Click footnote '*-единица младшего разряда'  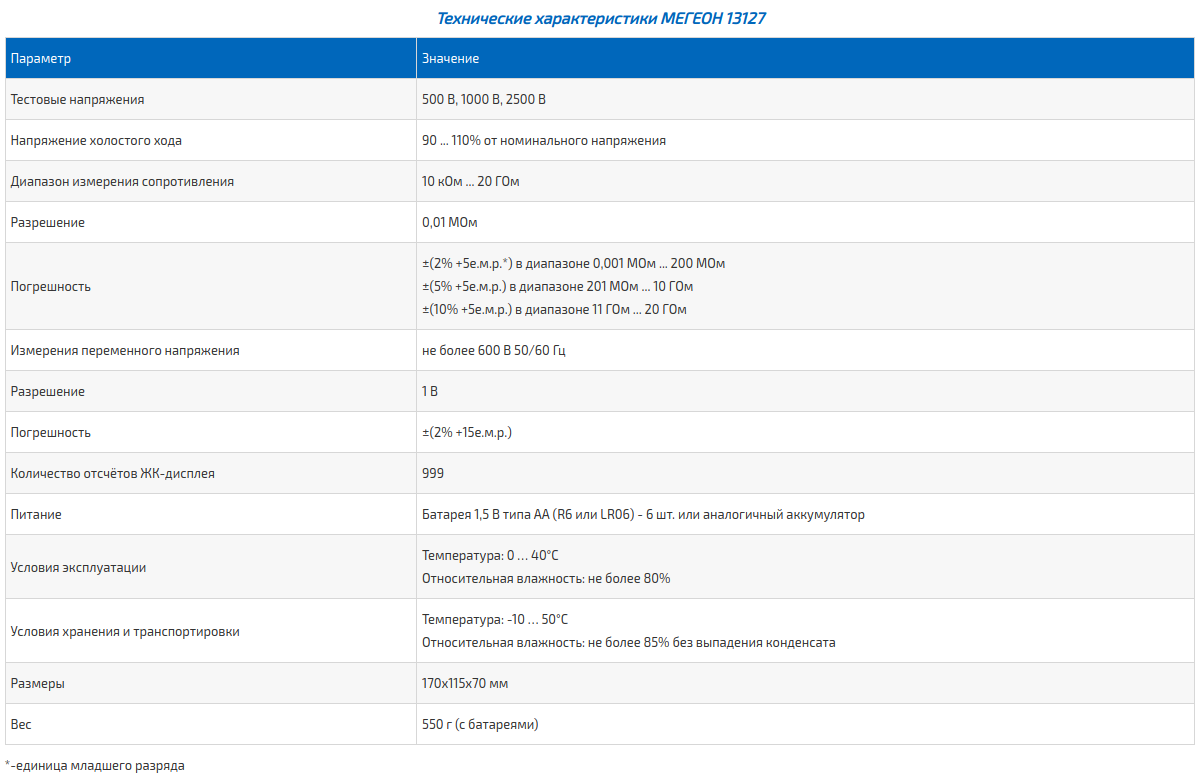(x=95, y=765)
